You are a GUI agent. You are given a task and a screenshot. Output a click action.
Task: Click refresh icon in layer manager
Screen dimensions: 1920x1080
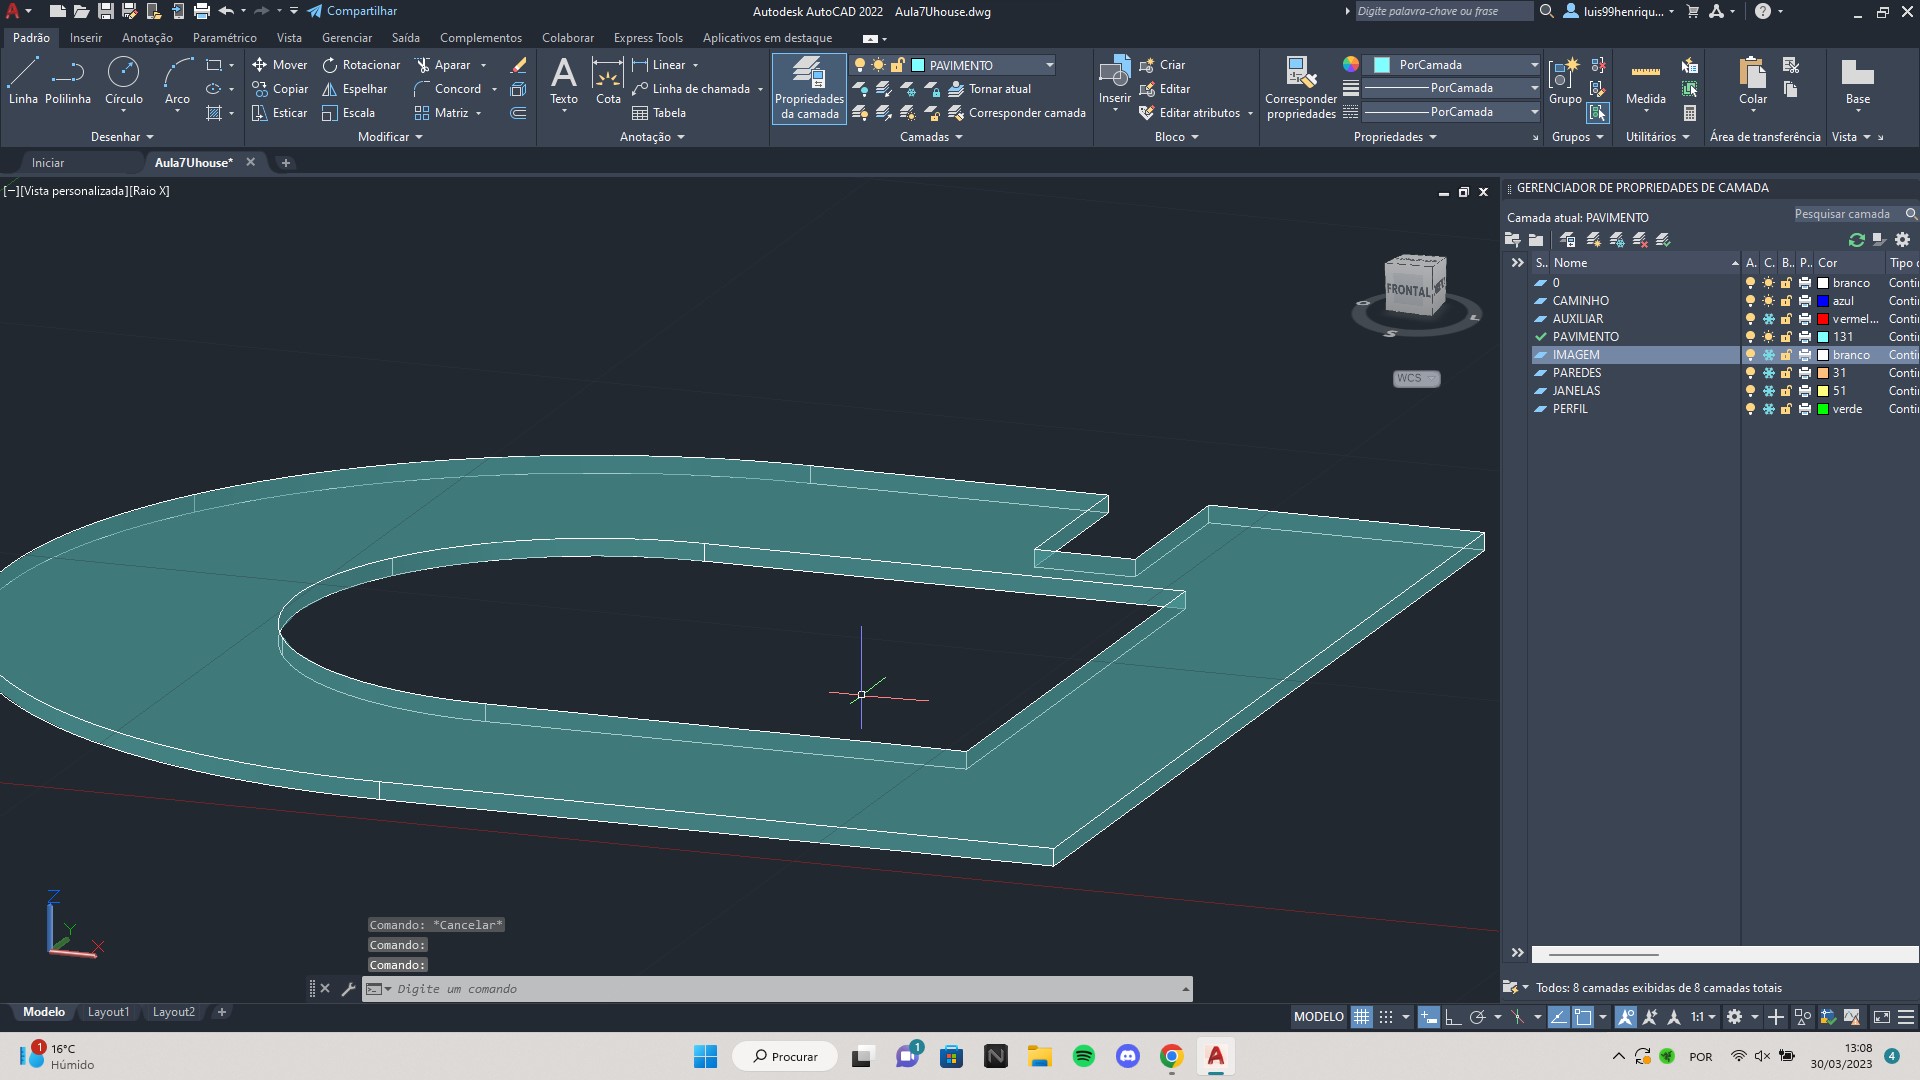(x=1857, y=240)
